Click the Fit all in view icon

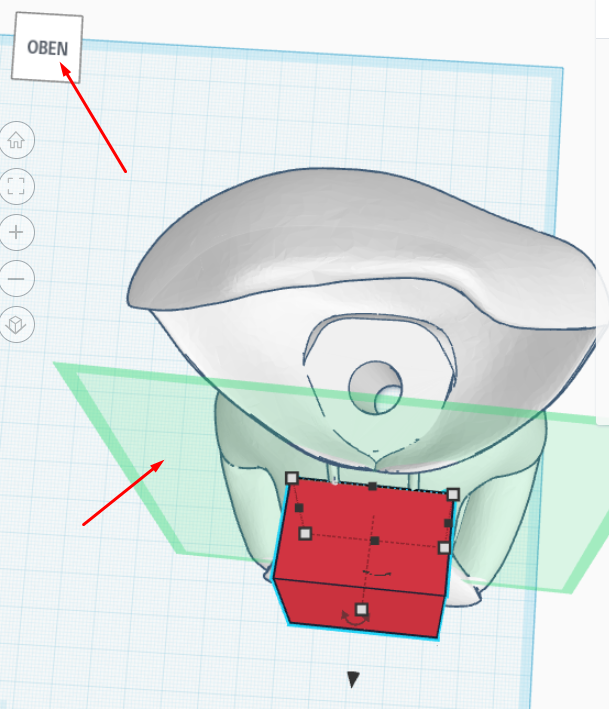(16, 186)
